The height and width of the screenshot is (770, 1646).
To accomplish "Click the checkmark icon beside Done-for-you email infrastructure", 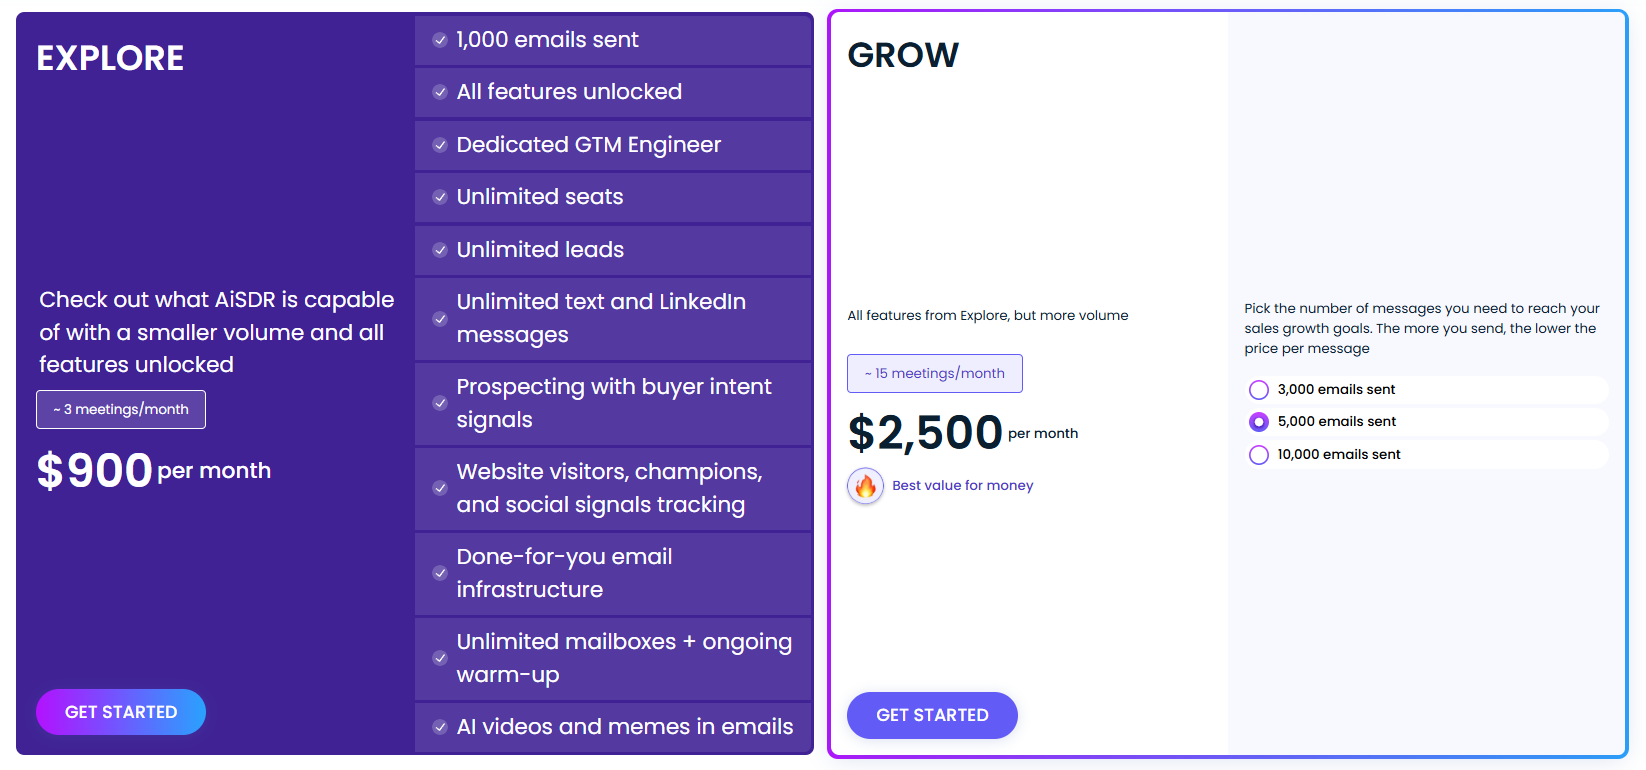I will coord(439,573).
